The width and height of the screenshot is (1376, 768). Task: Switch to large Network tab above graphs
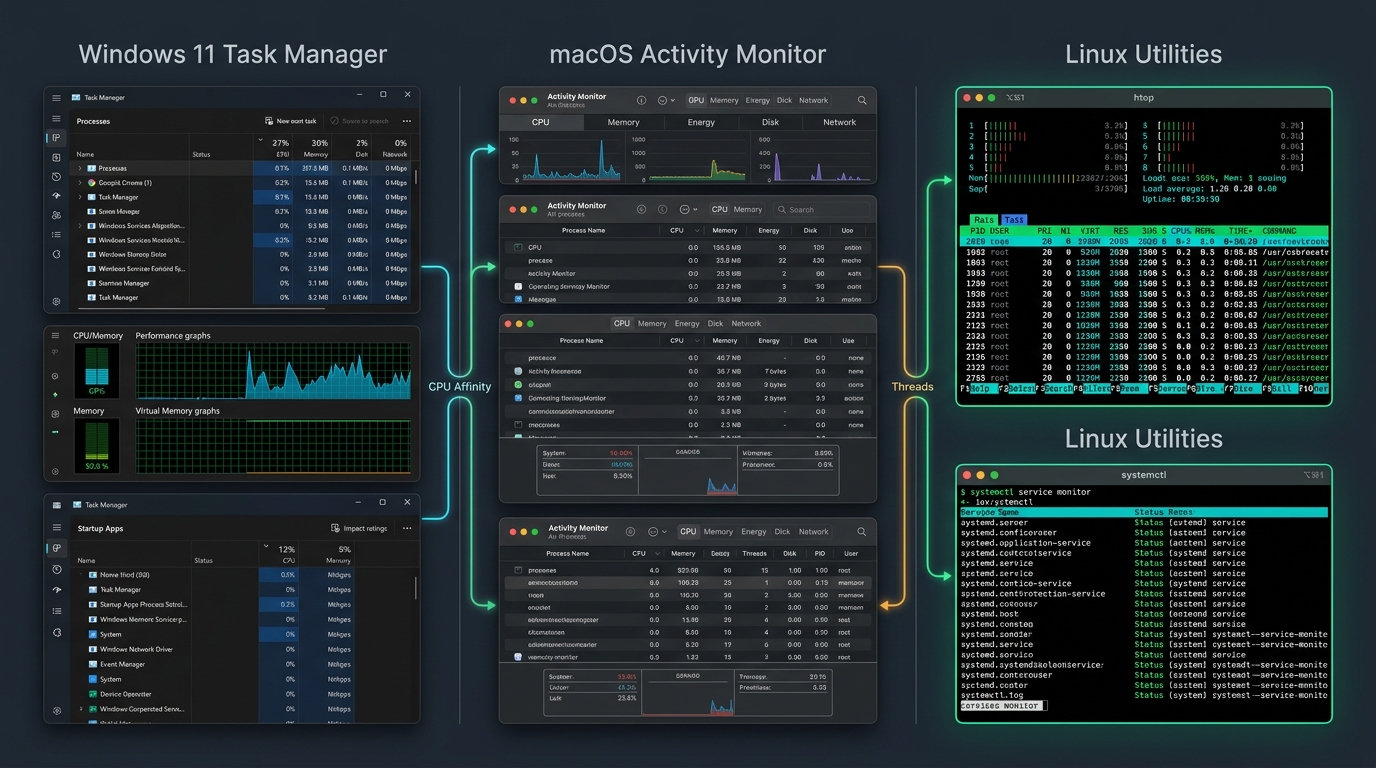click(x=839, y=122)
